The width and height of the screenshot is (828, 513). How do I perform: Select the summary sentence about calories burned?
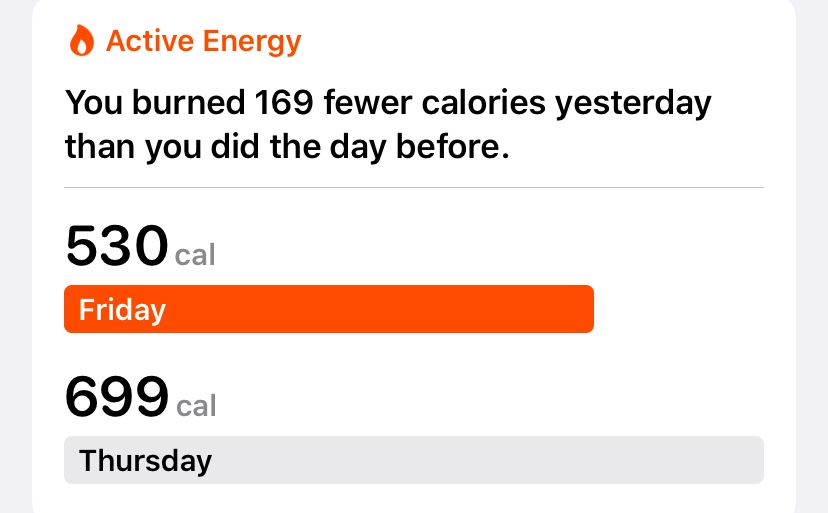(388, 124)
